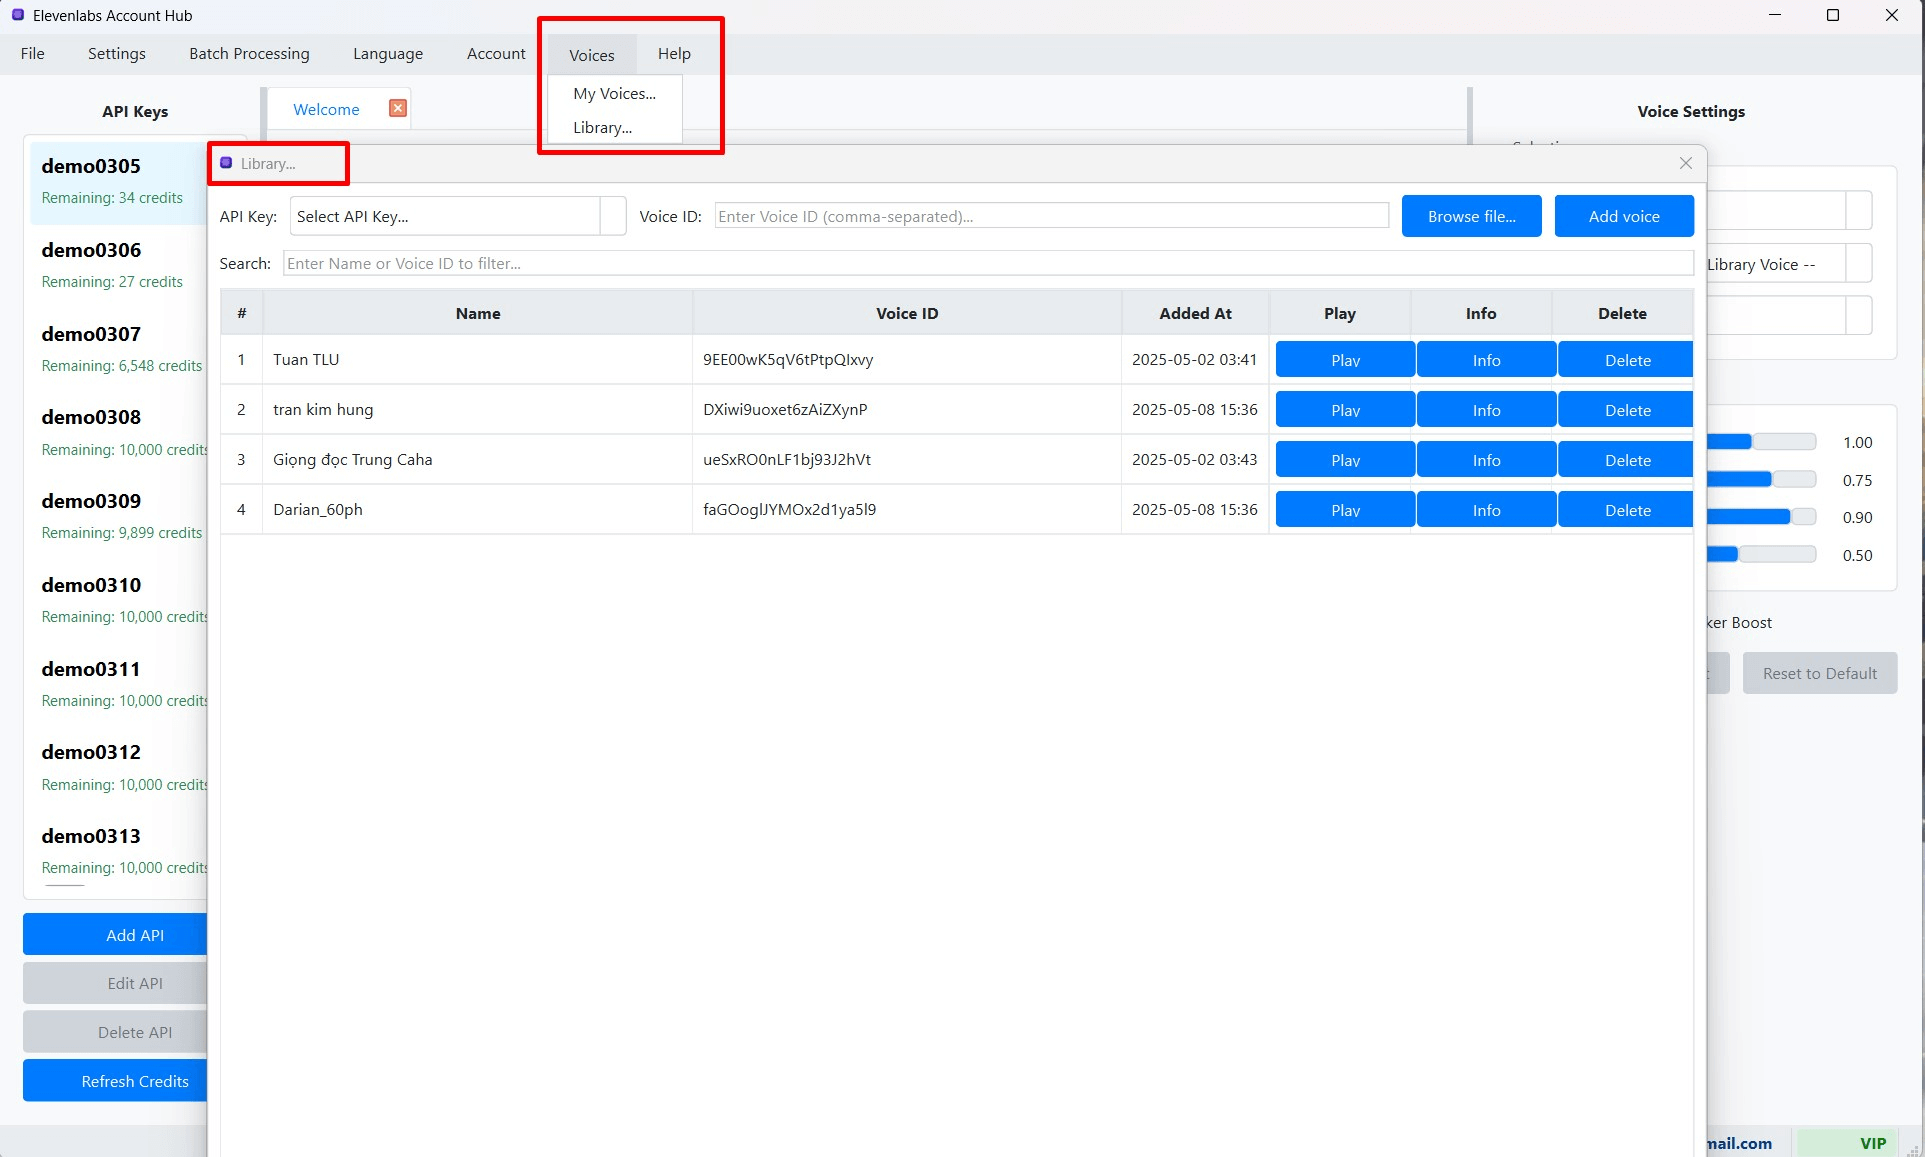Adjust the slider with value 0.50
Viewport: 1925px width, 1157px height.
coord(1761,555)
